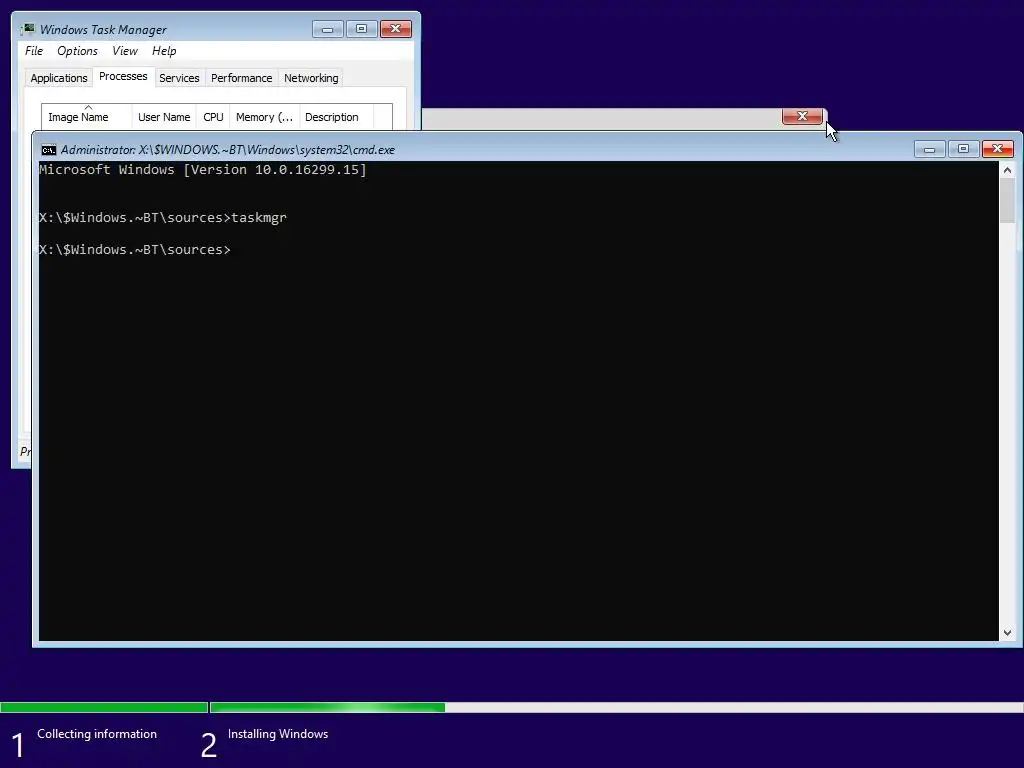Maximize the Windows Task Manager window
This screenshot has height=768, width=1024.
[x=361, y=29]
